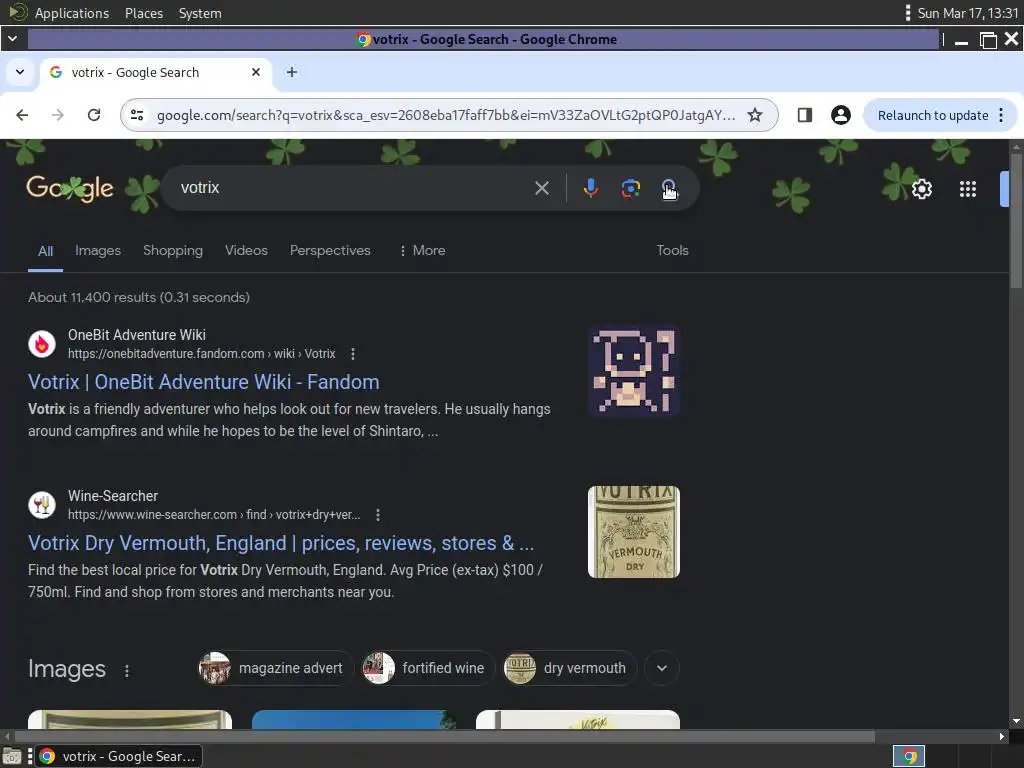Viewport: 1024px width, 768px height.
Task: Open Votrix Dry Vermouth England link
Action: coord(281,543)
